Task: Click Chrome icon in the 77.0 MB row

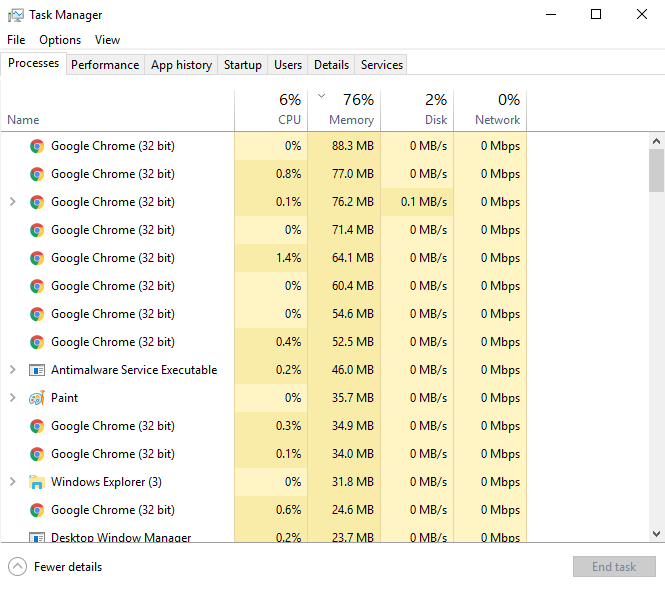Action: pyautogui.click(x=37, y=174)
